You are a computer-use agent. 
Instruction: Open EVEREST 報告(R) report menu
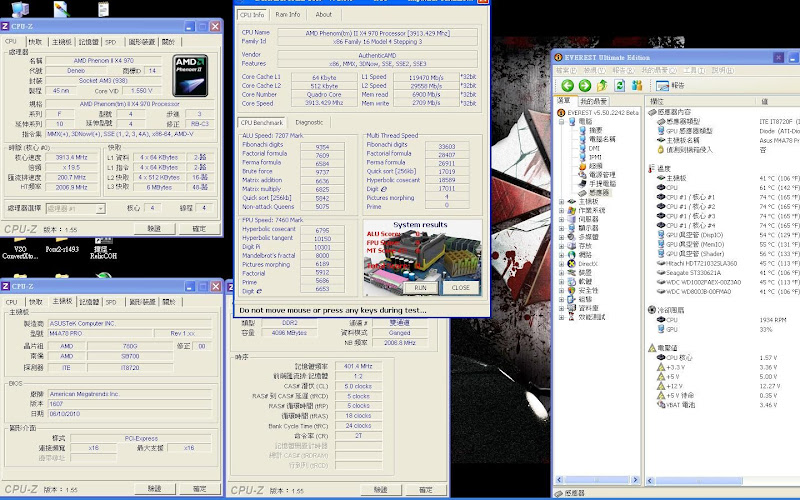coord(623,70)
